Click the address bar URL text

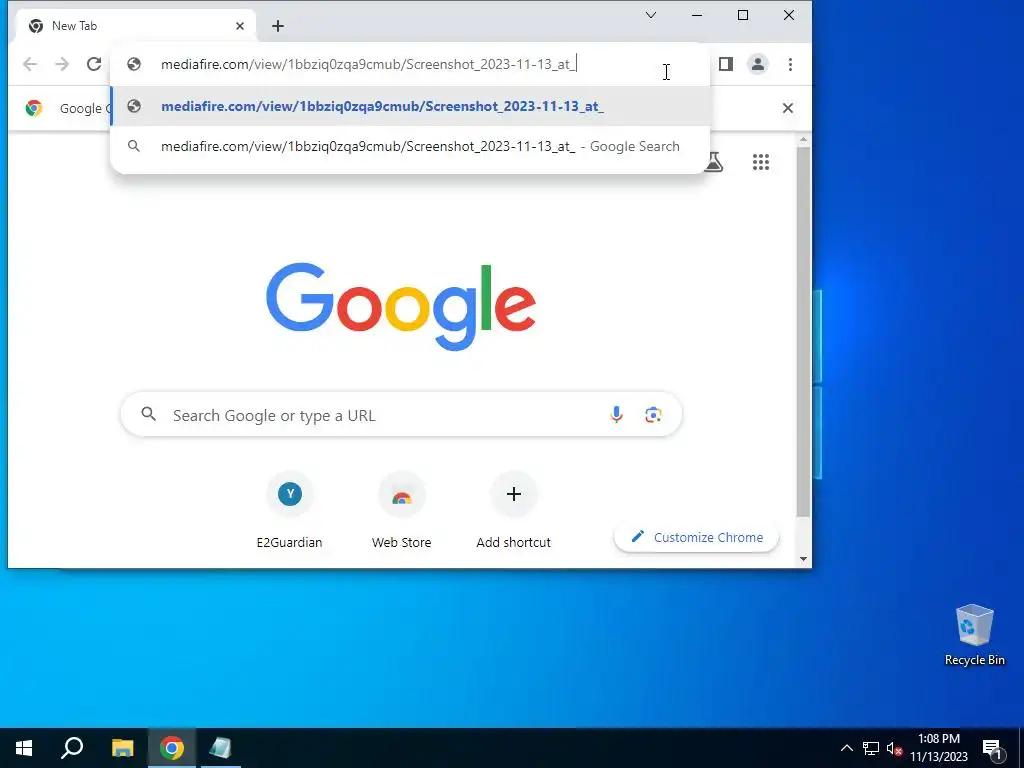[x=368, y=64]
